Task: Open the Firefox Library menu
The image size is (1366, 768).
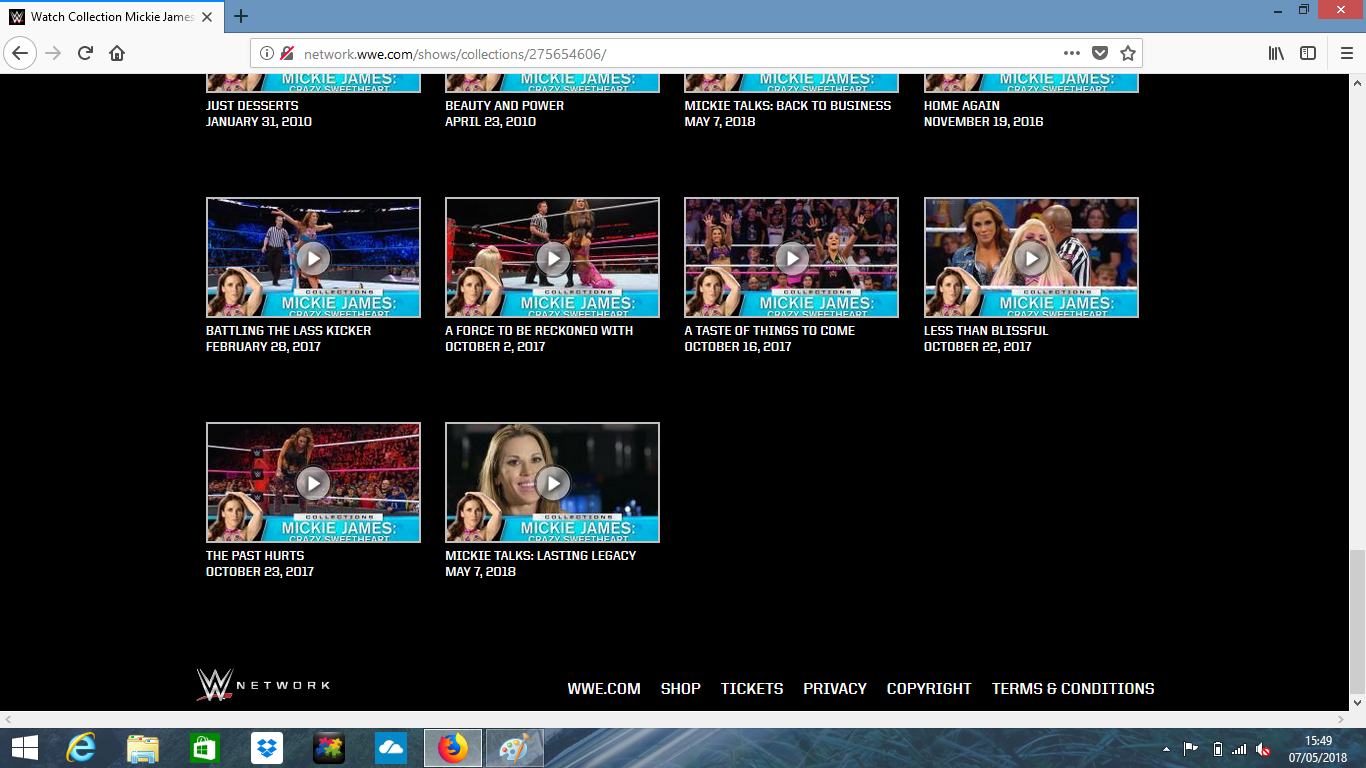Action: pyautogui.click(x=1276, y=53)
